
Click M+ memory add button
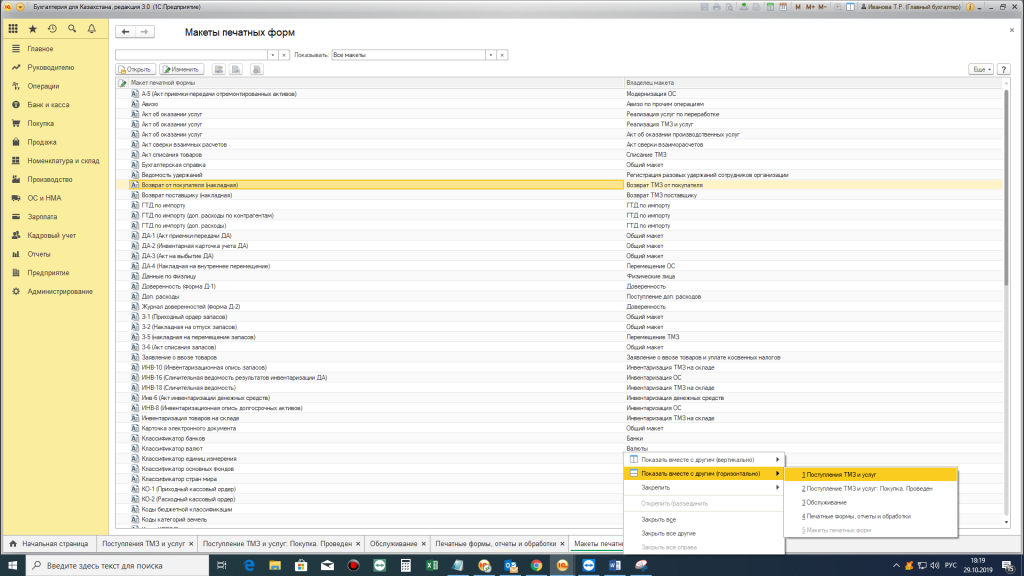click(x=810, y=7)
